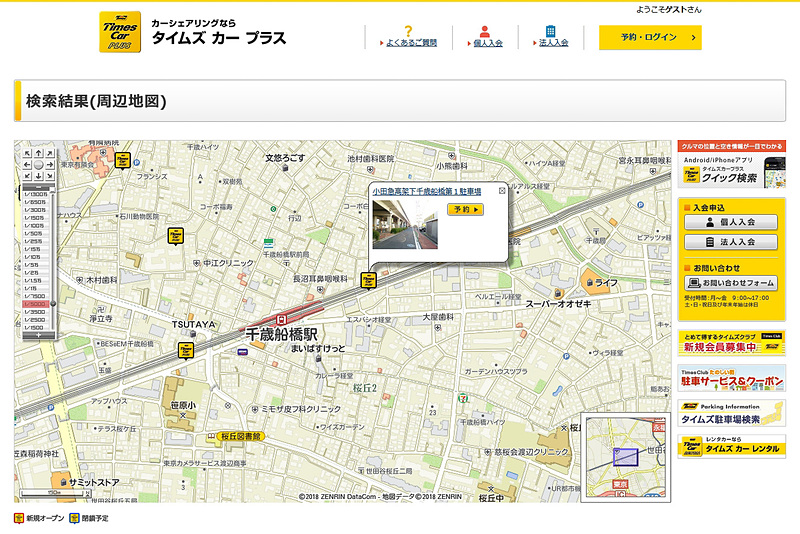Pan map to the upper-left arrow

tap(28, 153)
